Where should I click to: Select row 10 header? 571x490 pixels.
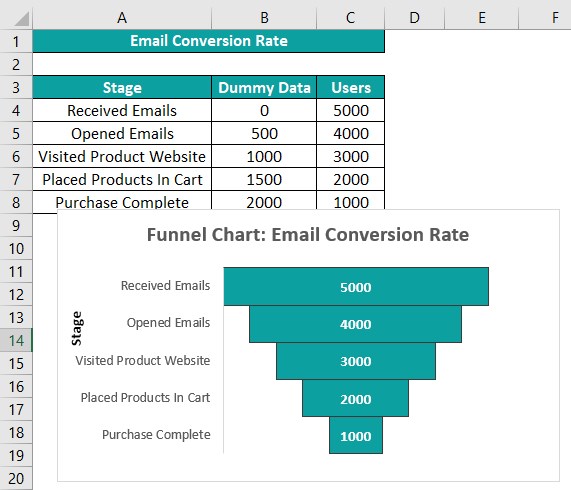(x=16, y=249)
